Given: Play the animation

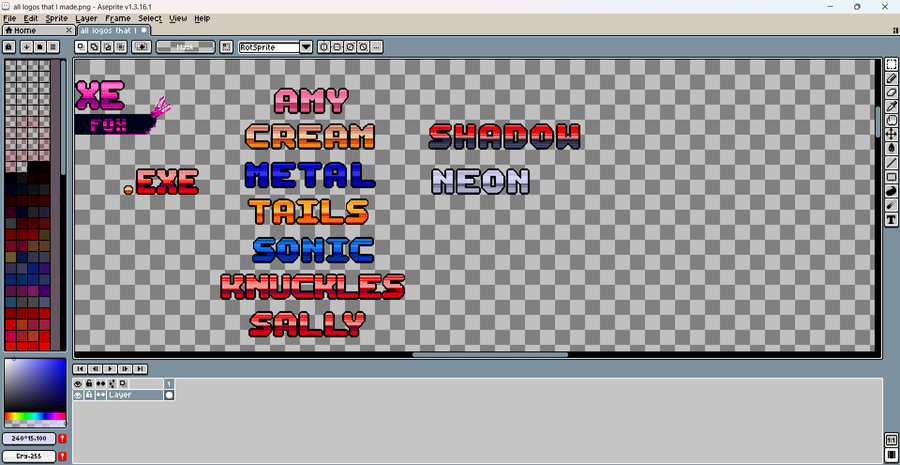Looking at the screenshot, I should [110, 369].
